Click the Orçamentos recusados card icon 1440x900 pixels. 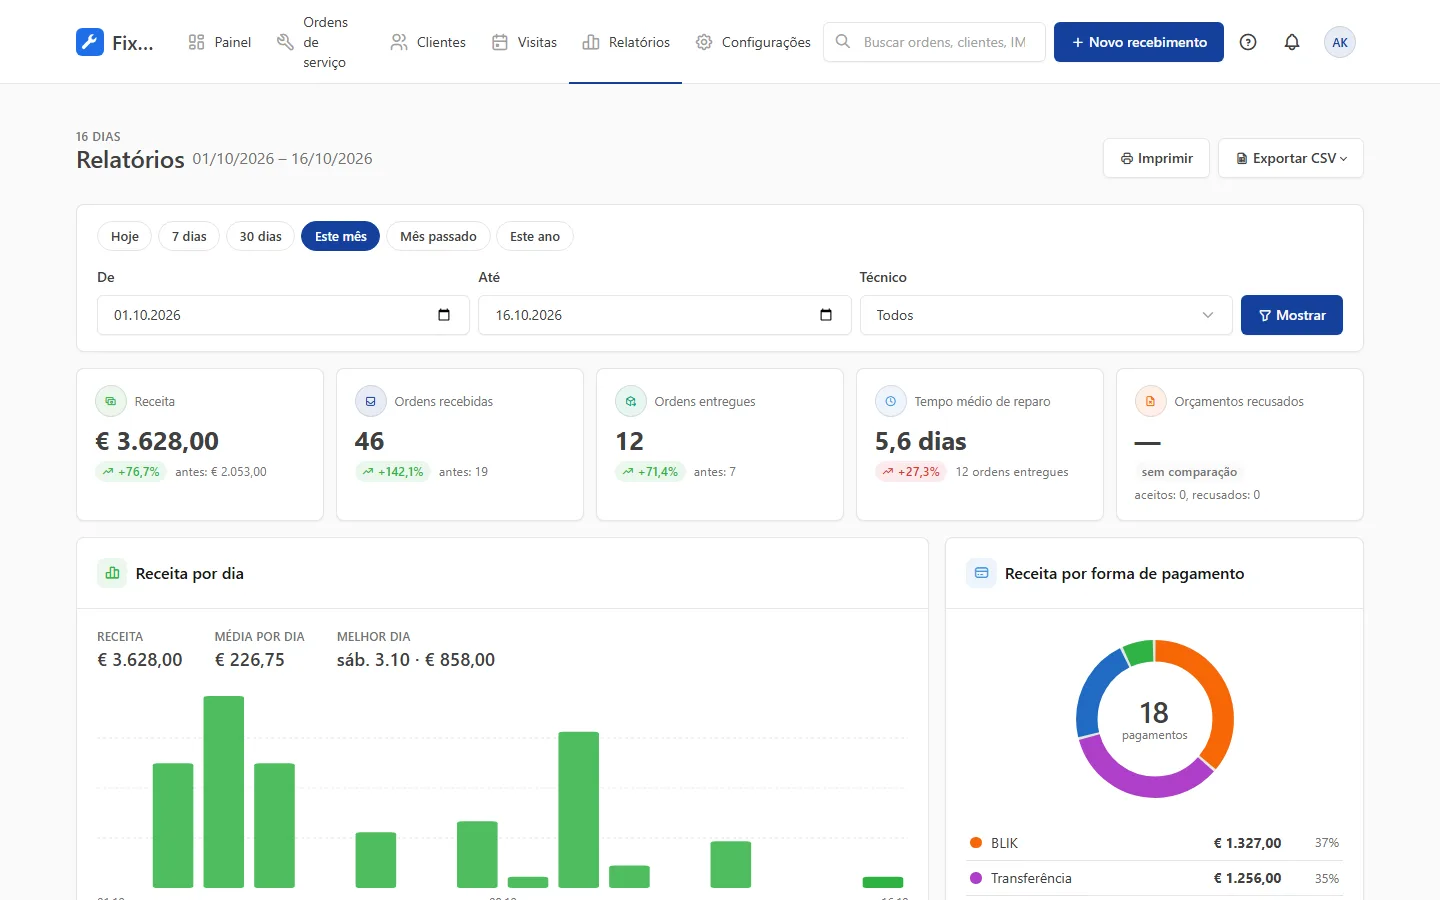[1151, 401]
